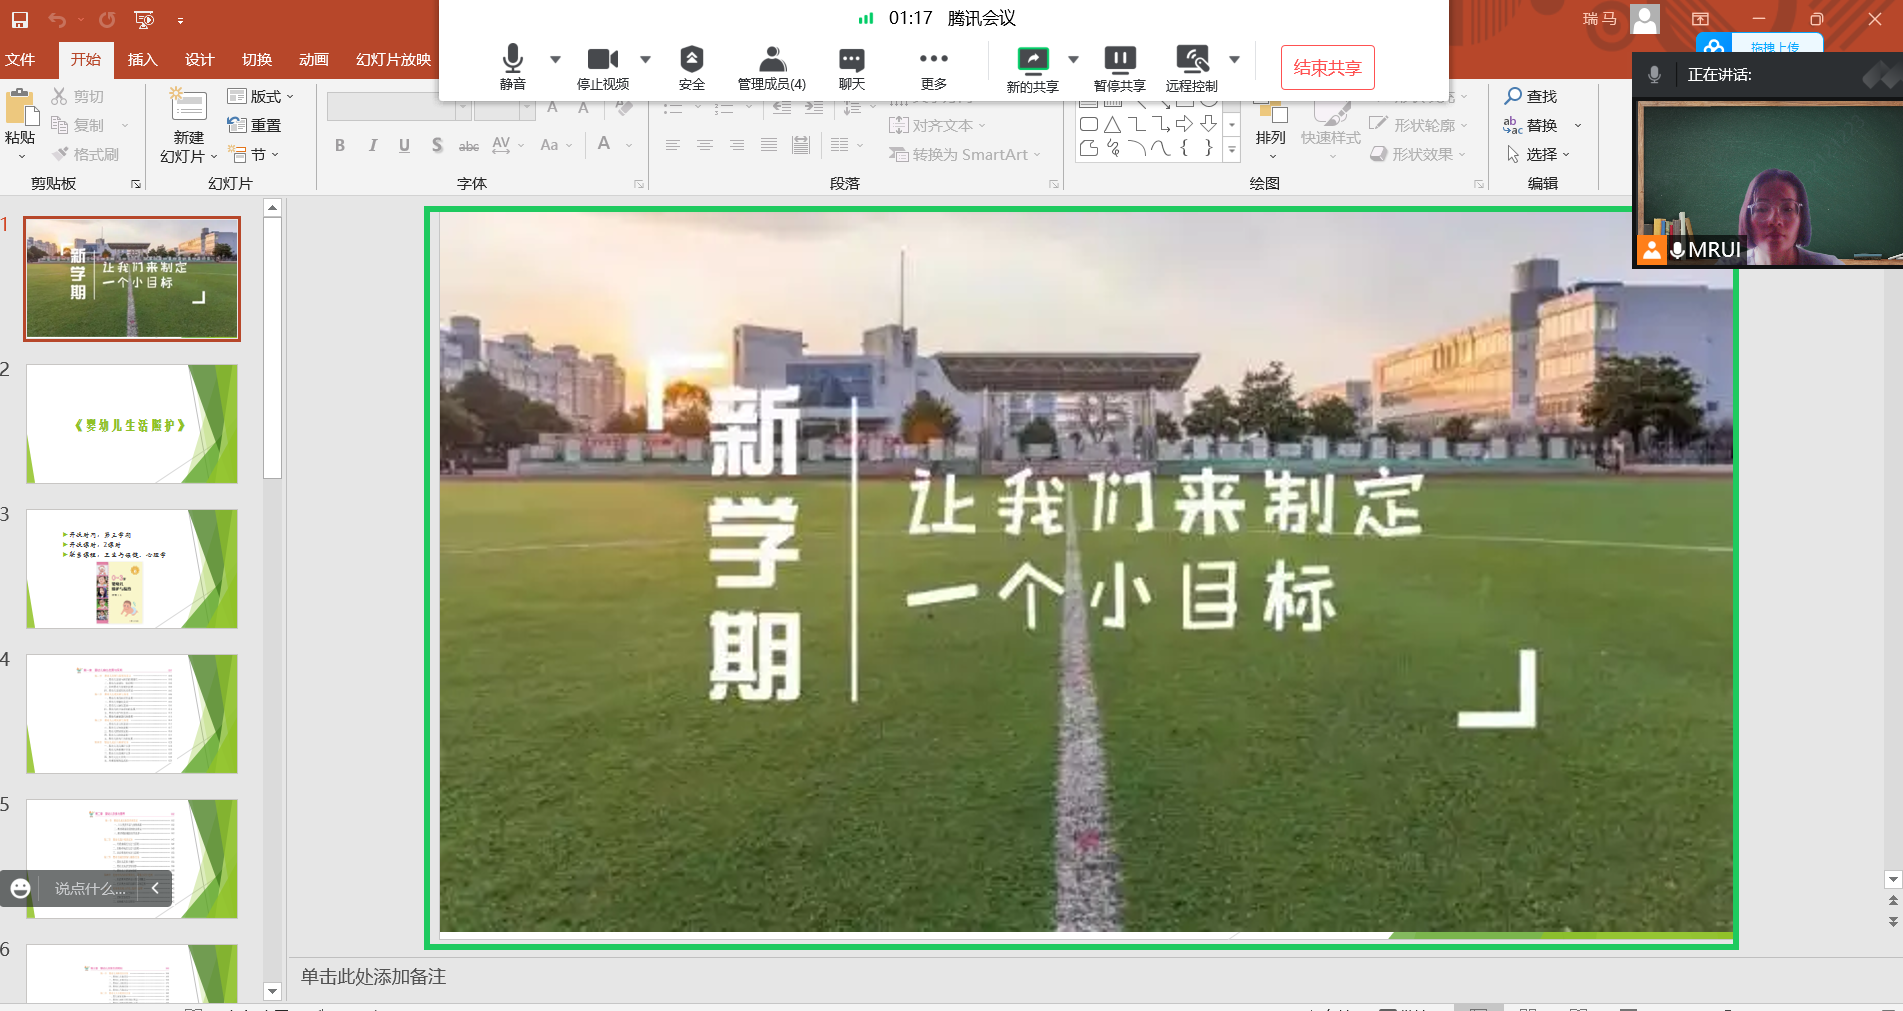Align text right

point(737,145)
